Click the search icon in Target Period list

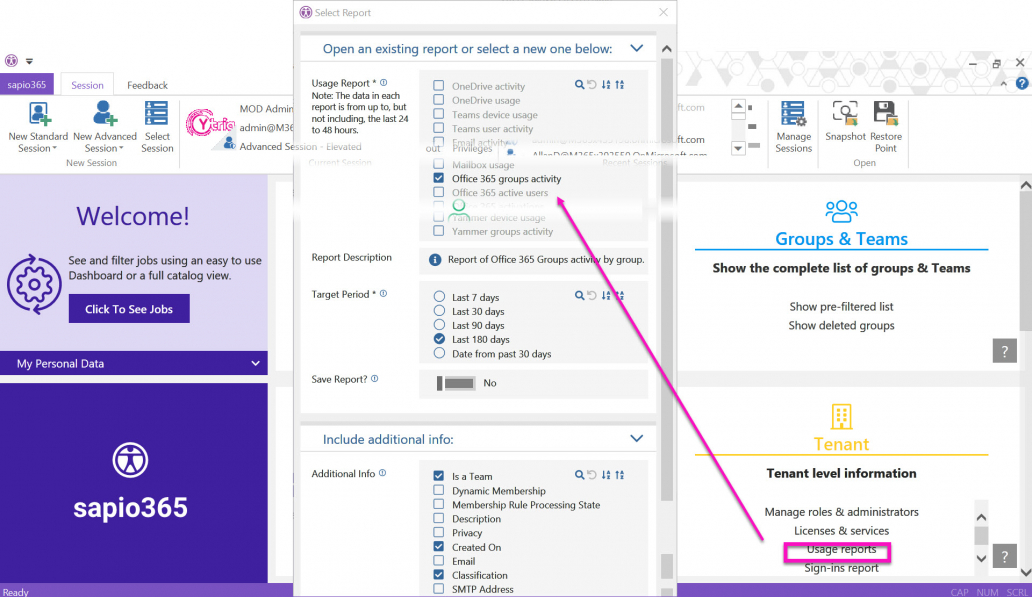pos(579,296)
